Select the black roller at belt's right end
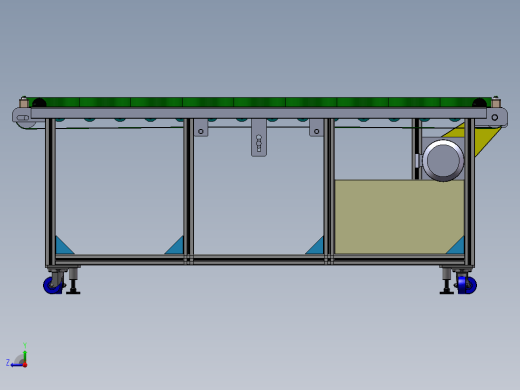This screenshot has width=520, height=390. click(480, 103)
